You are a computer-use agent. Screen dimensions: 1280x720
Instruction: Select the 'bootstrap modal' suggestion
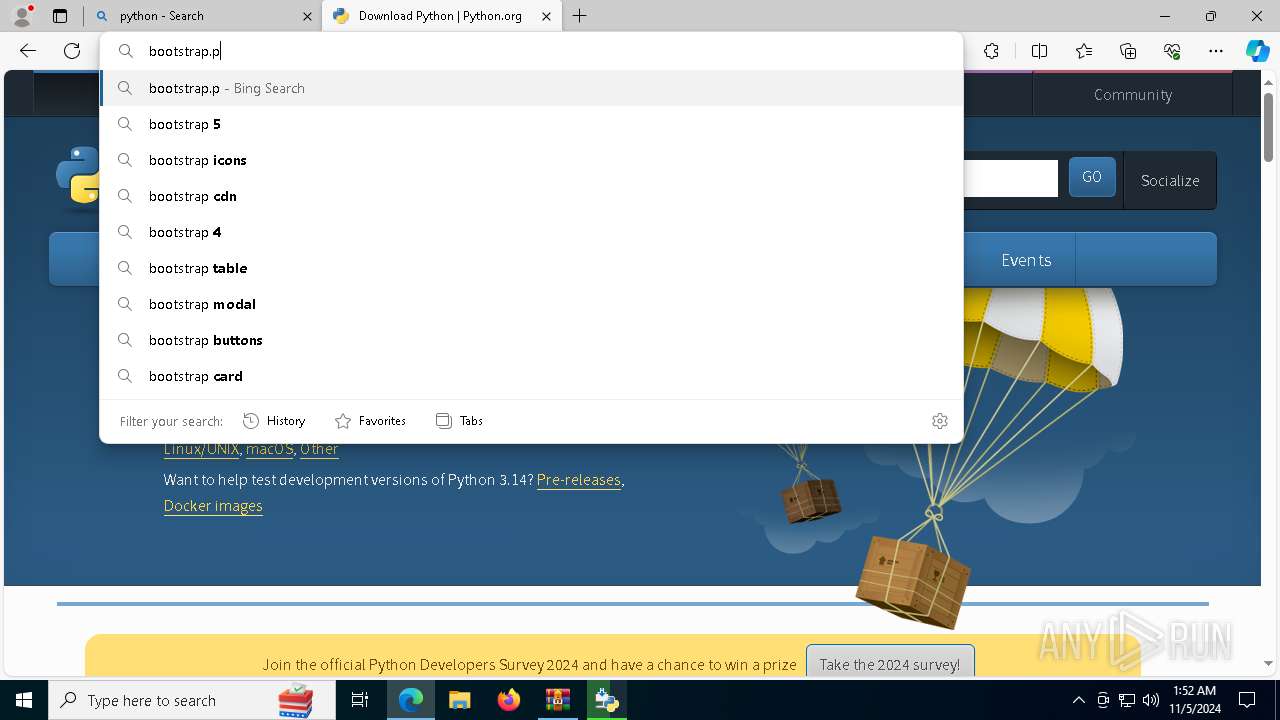click(x=532, y=304)
